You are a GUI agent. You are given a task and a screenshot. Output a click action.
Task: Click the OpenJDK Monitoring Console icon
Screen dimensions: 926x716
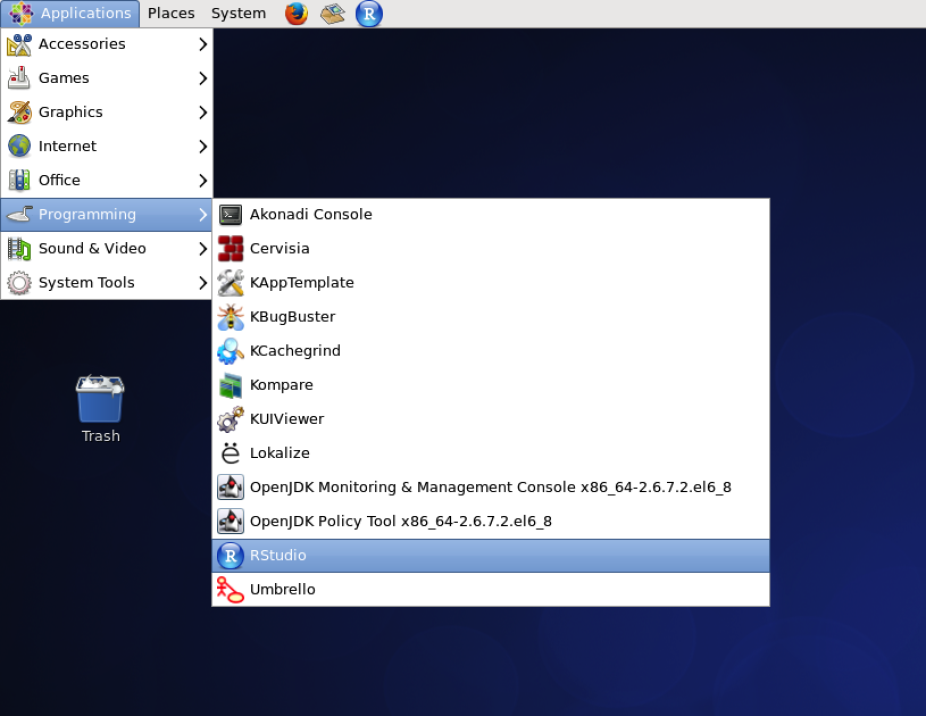coord(230,487)
